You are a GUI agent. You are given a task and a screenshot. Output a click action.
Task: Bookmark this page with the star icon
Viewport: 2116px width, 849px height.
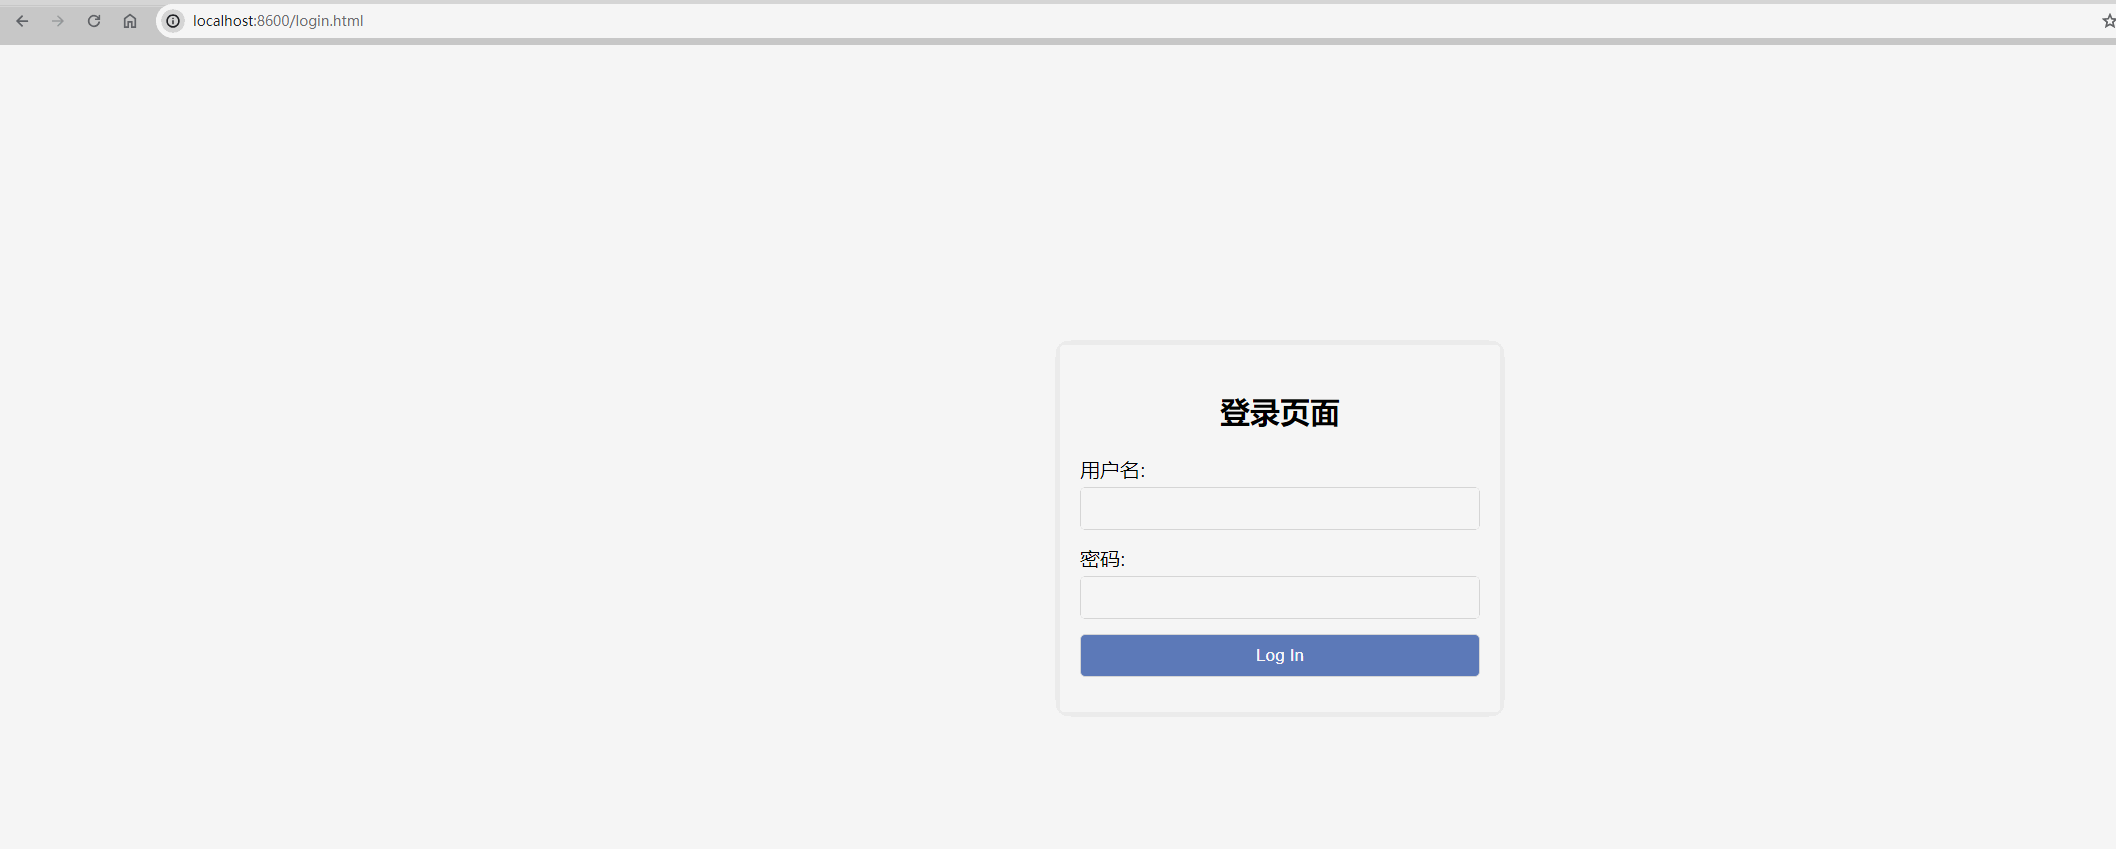(2108, 21)
